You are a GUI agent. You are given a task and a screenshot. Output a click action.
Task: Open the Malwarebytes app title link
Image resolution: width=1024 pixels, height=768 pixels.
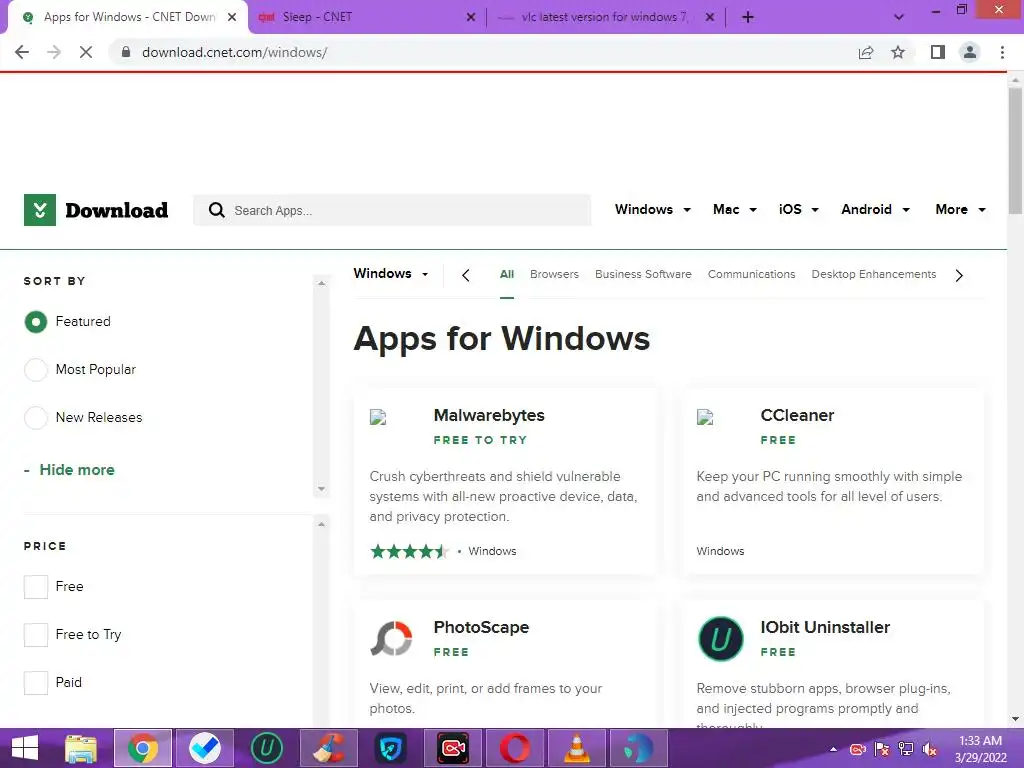point(489,415)
